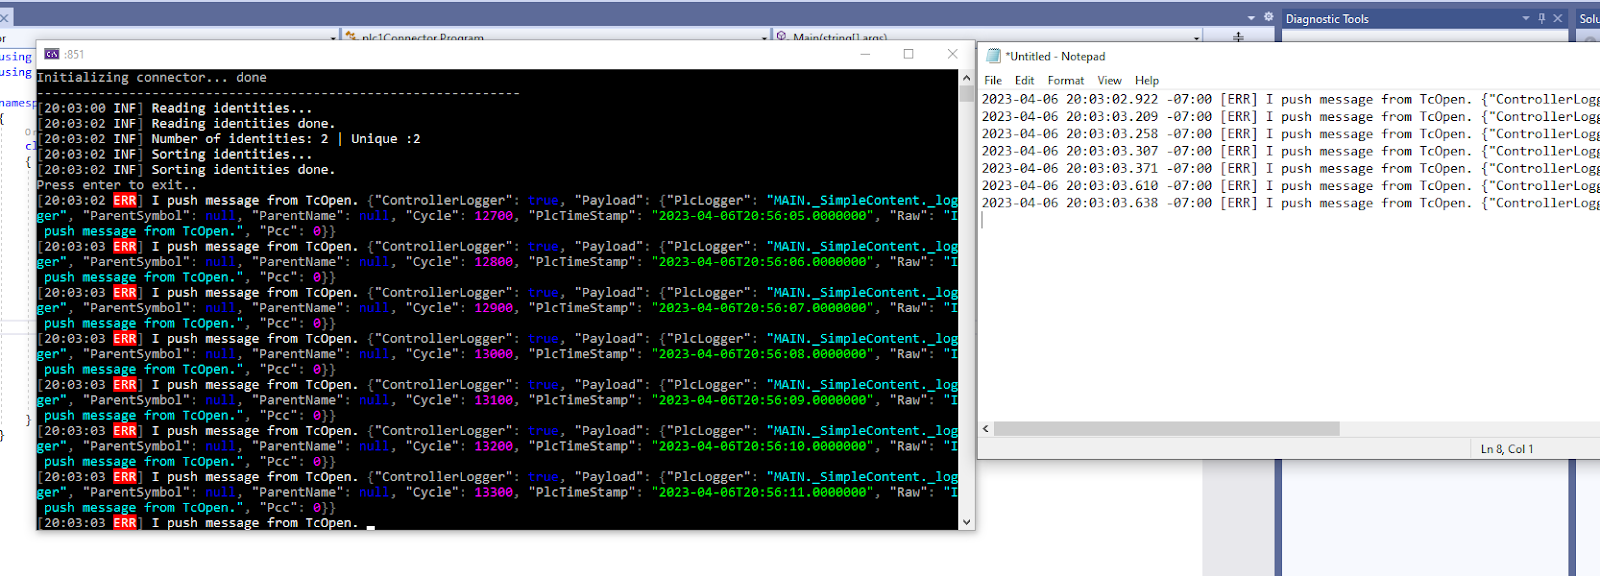The height and width of the screenshot is (576, 1600).
Task: Click the Cycle value 12900 in the console
Action: pos(494,307)
